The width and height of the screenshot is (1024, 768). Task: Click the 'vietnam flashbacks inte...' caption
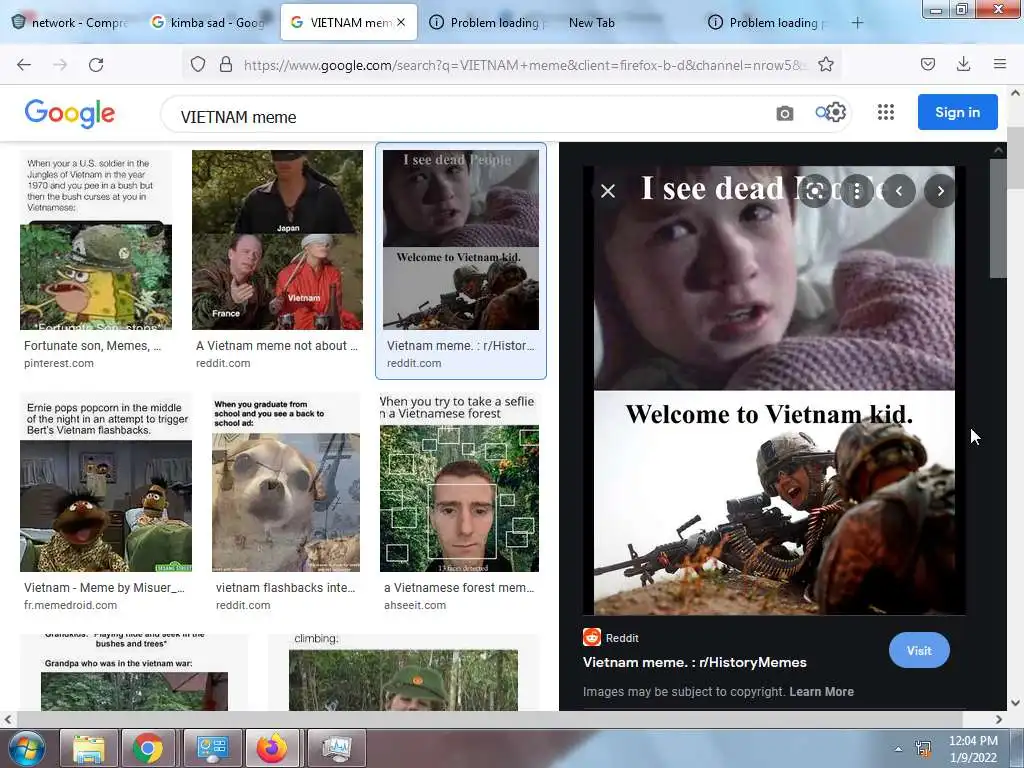coord(285,588)
